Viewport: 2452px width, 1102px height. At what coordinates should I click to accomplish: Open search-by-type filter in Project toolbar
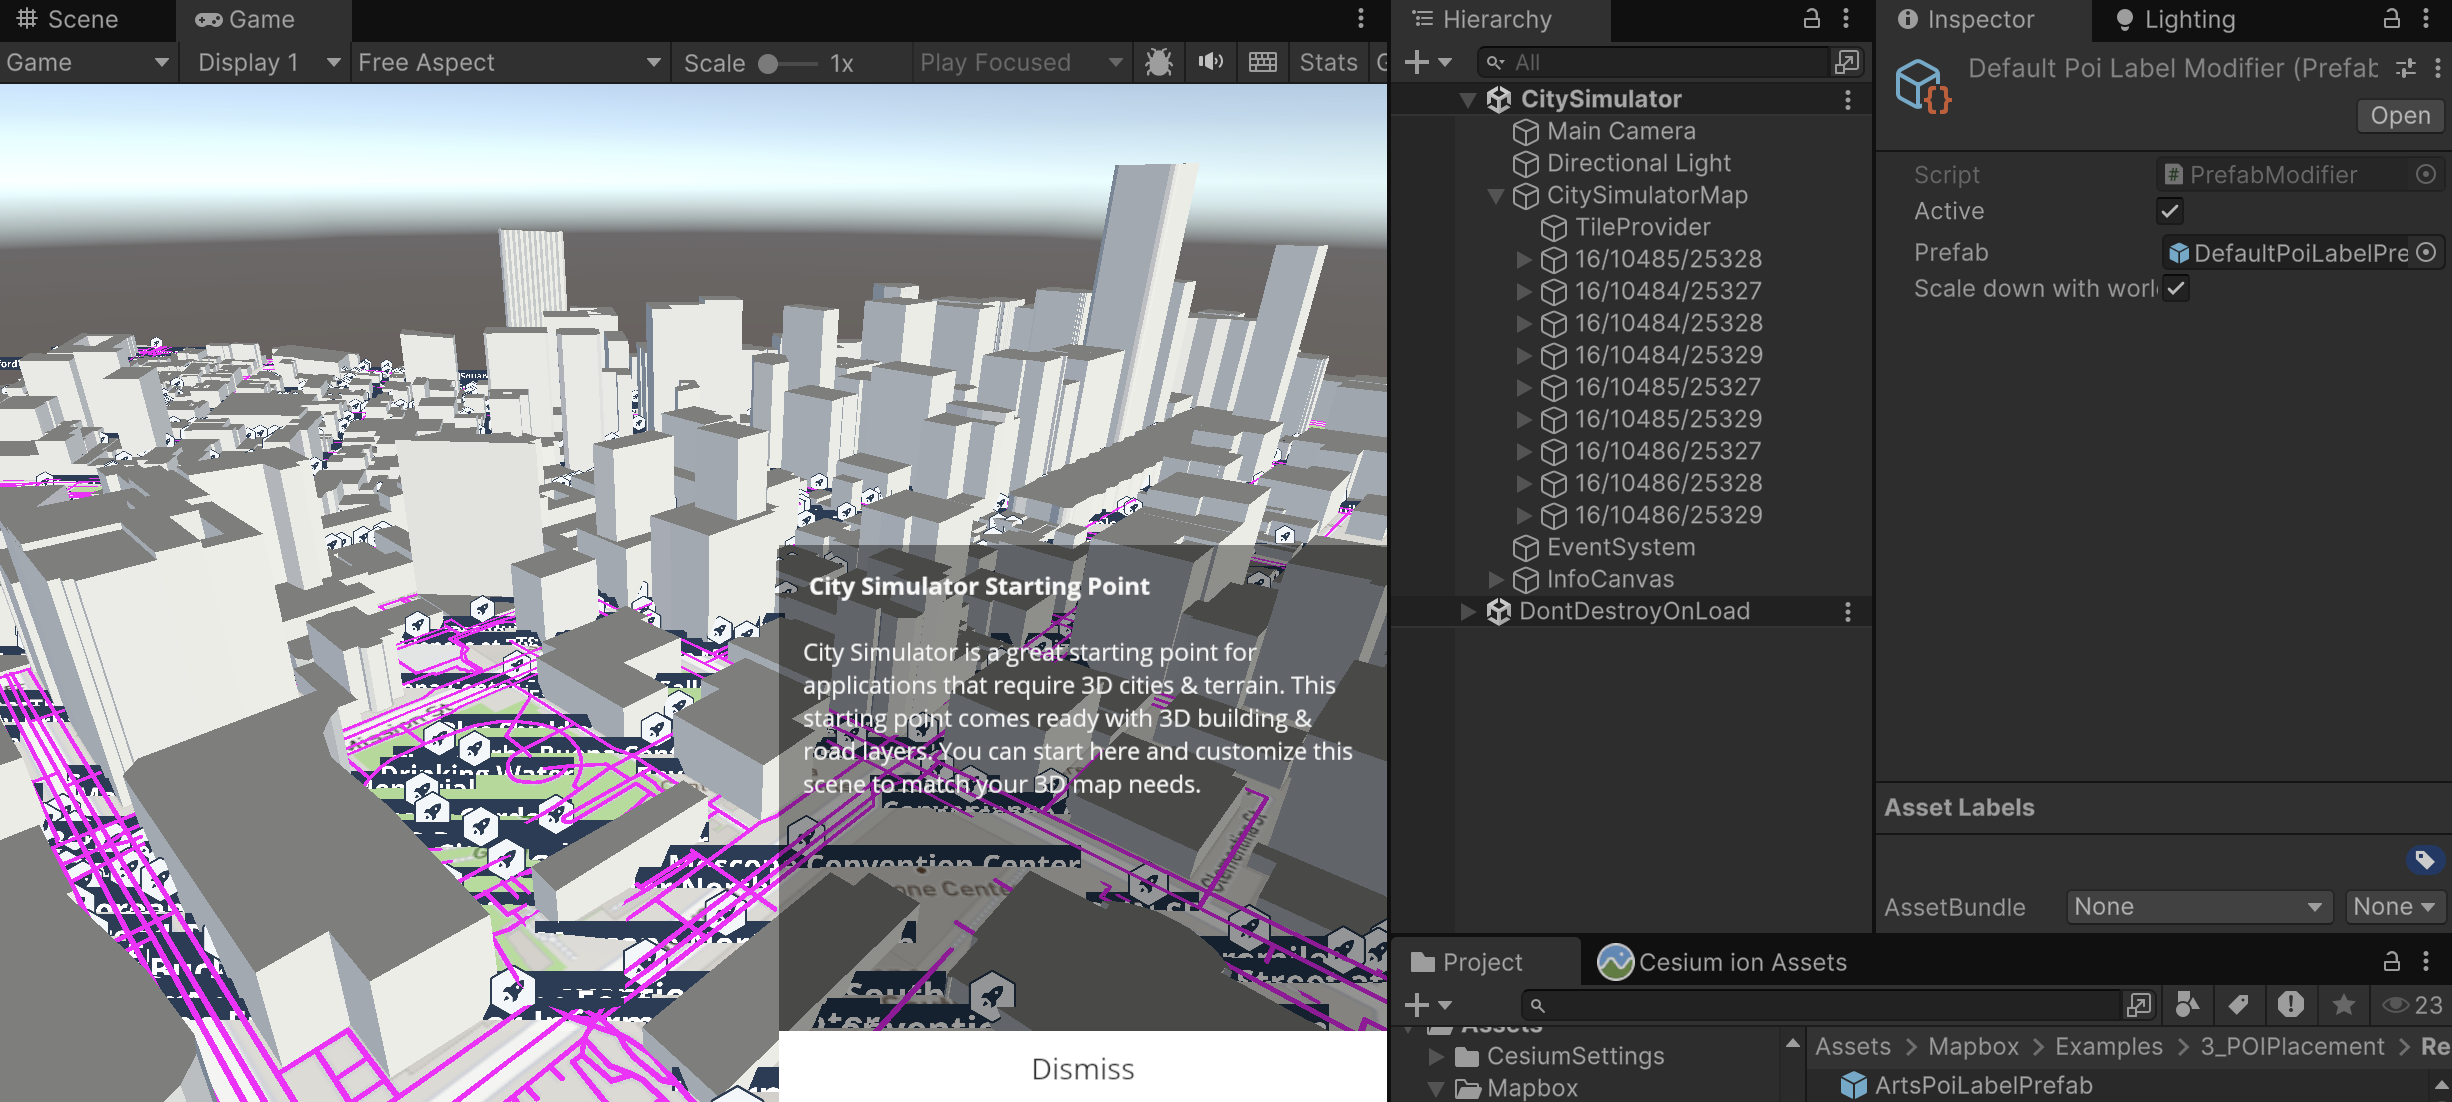point(2187,1005)
